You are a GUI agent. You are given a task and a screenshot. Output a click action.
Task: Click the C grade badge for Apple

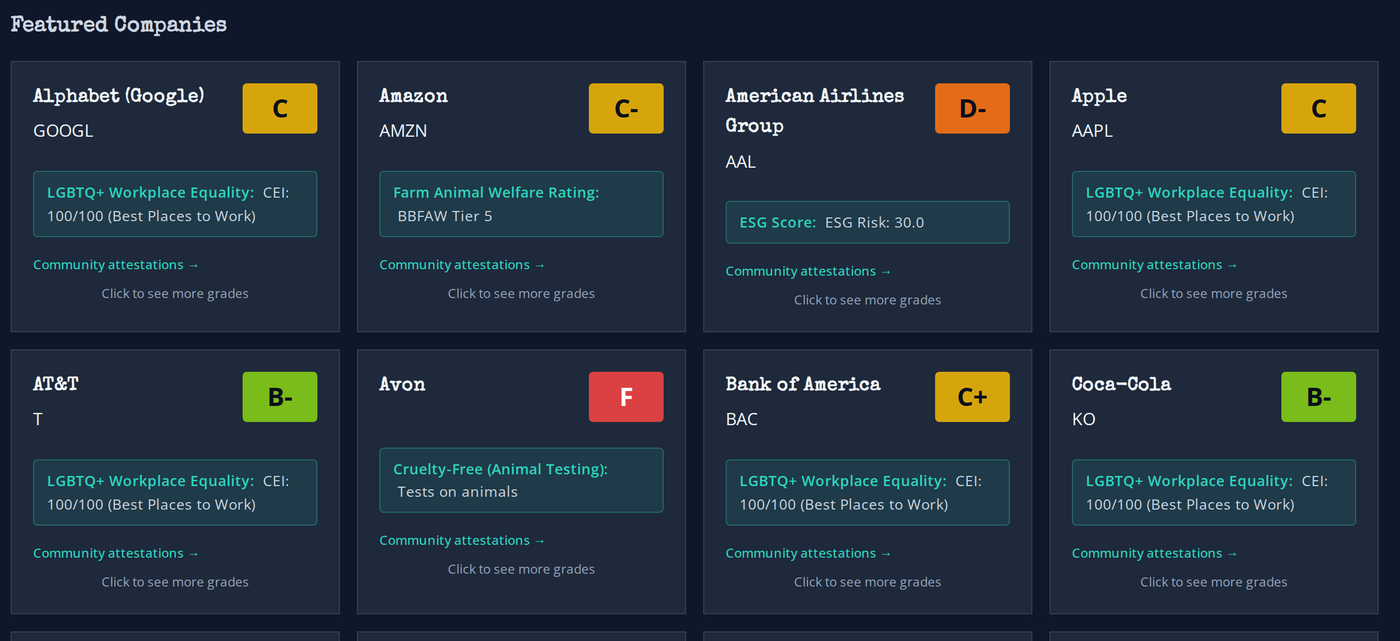(x=1319, y=108)
